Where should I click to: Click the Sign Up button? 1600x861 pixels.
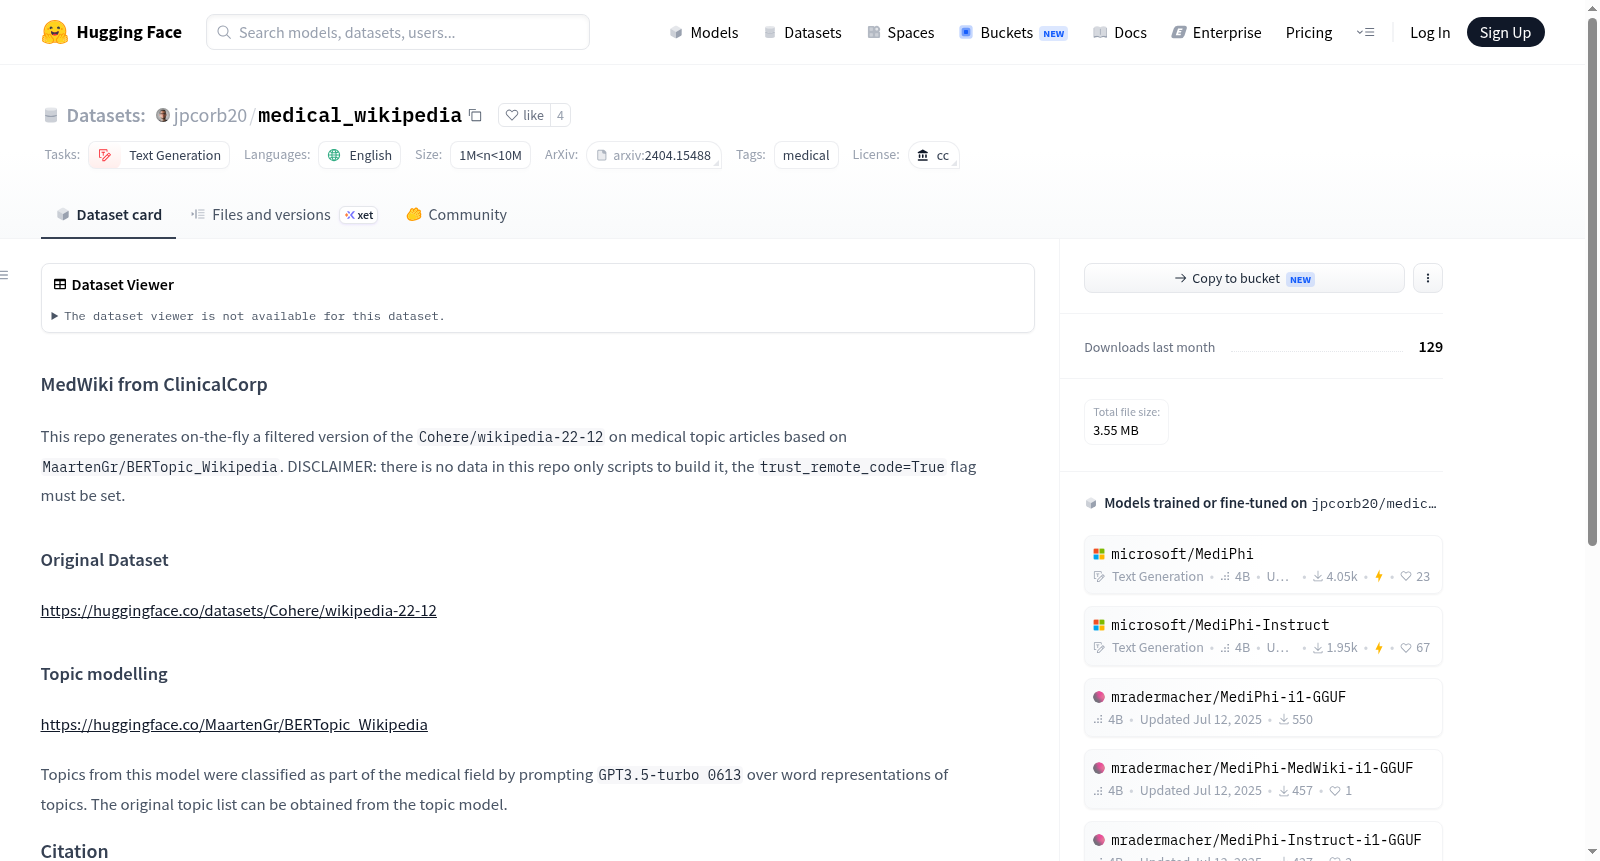[x=1505, y=32]
